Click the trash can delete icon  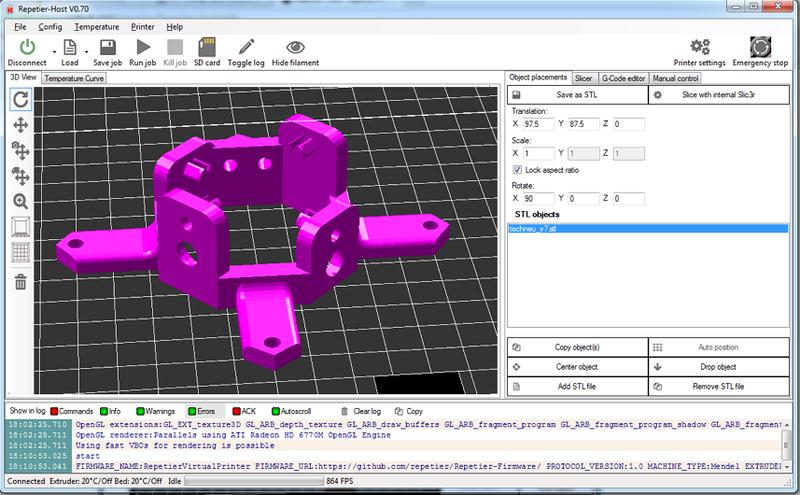(20, 282)
